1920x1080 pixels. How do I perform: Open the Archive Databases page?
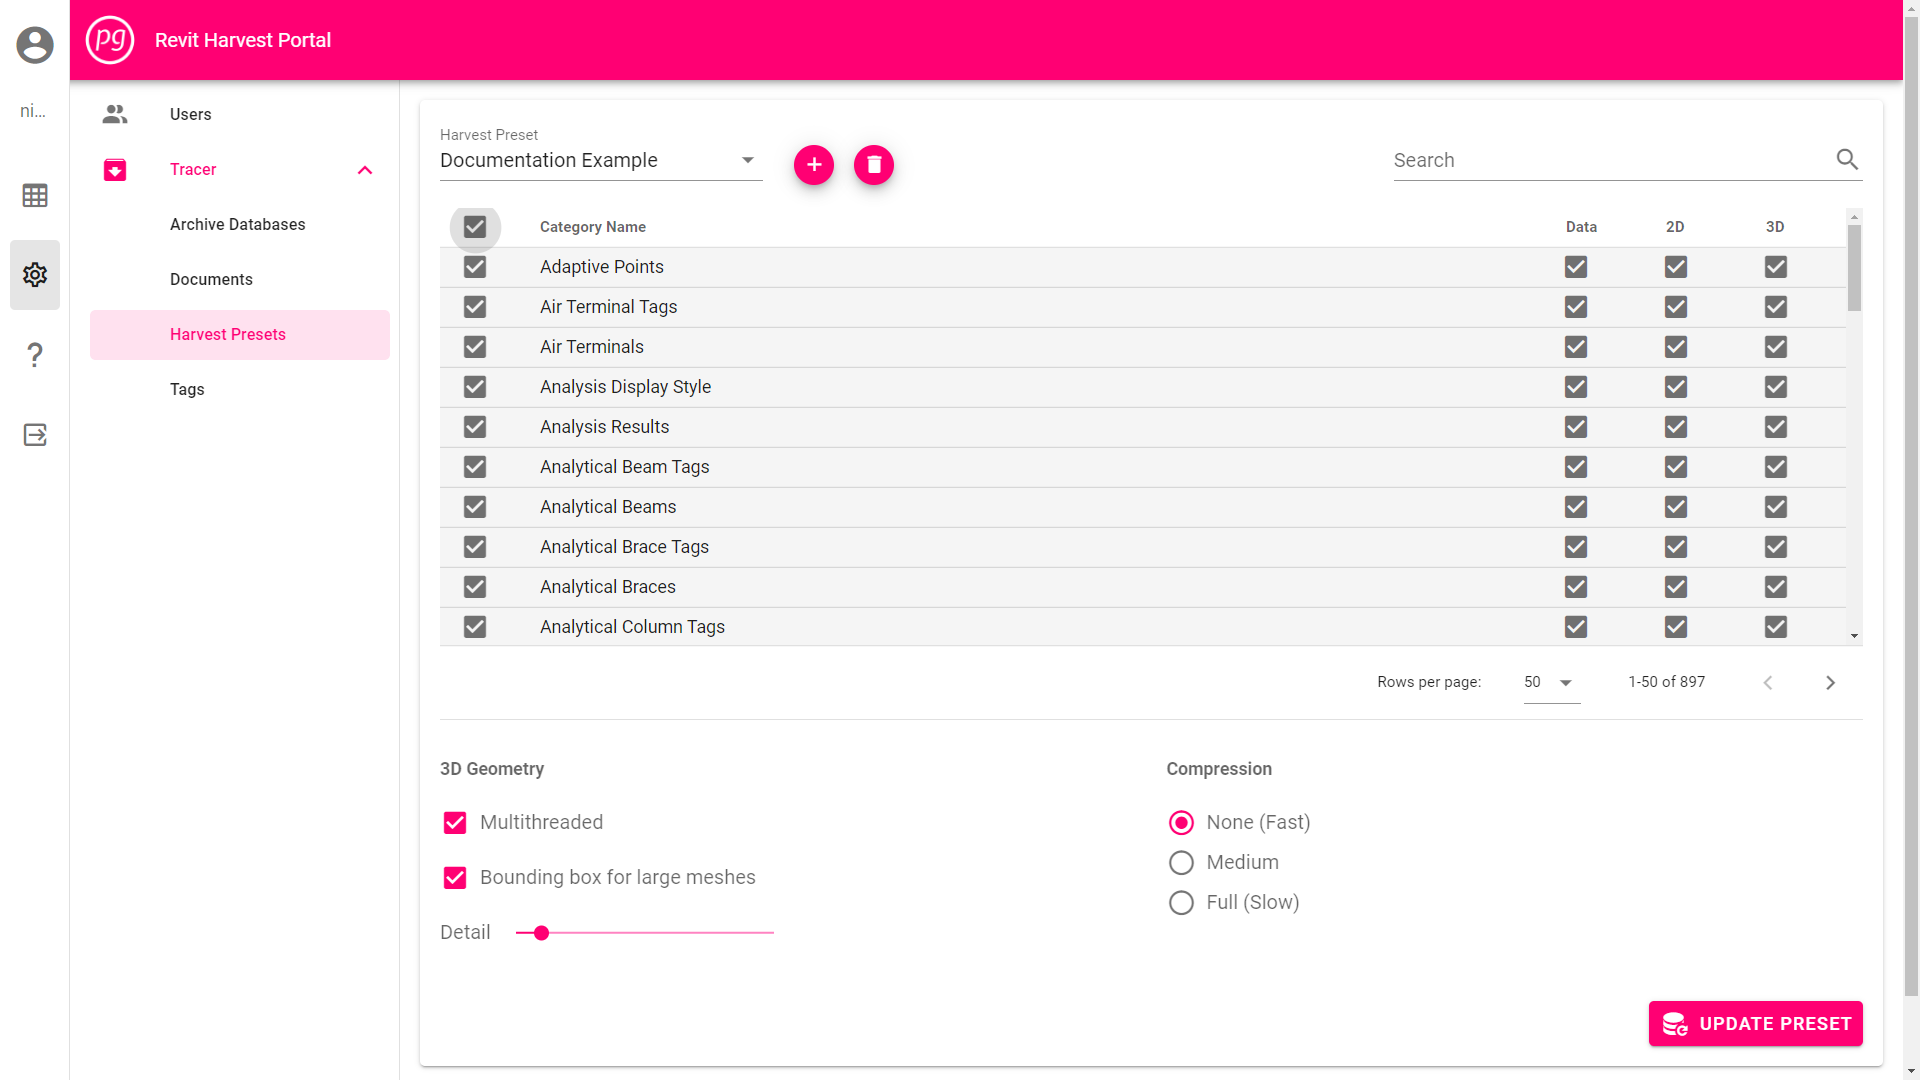pos(237,224)
